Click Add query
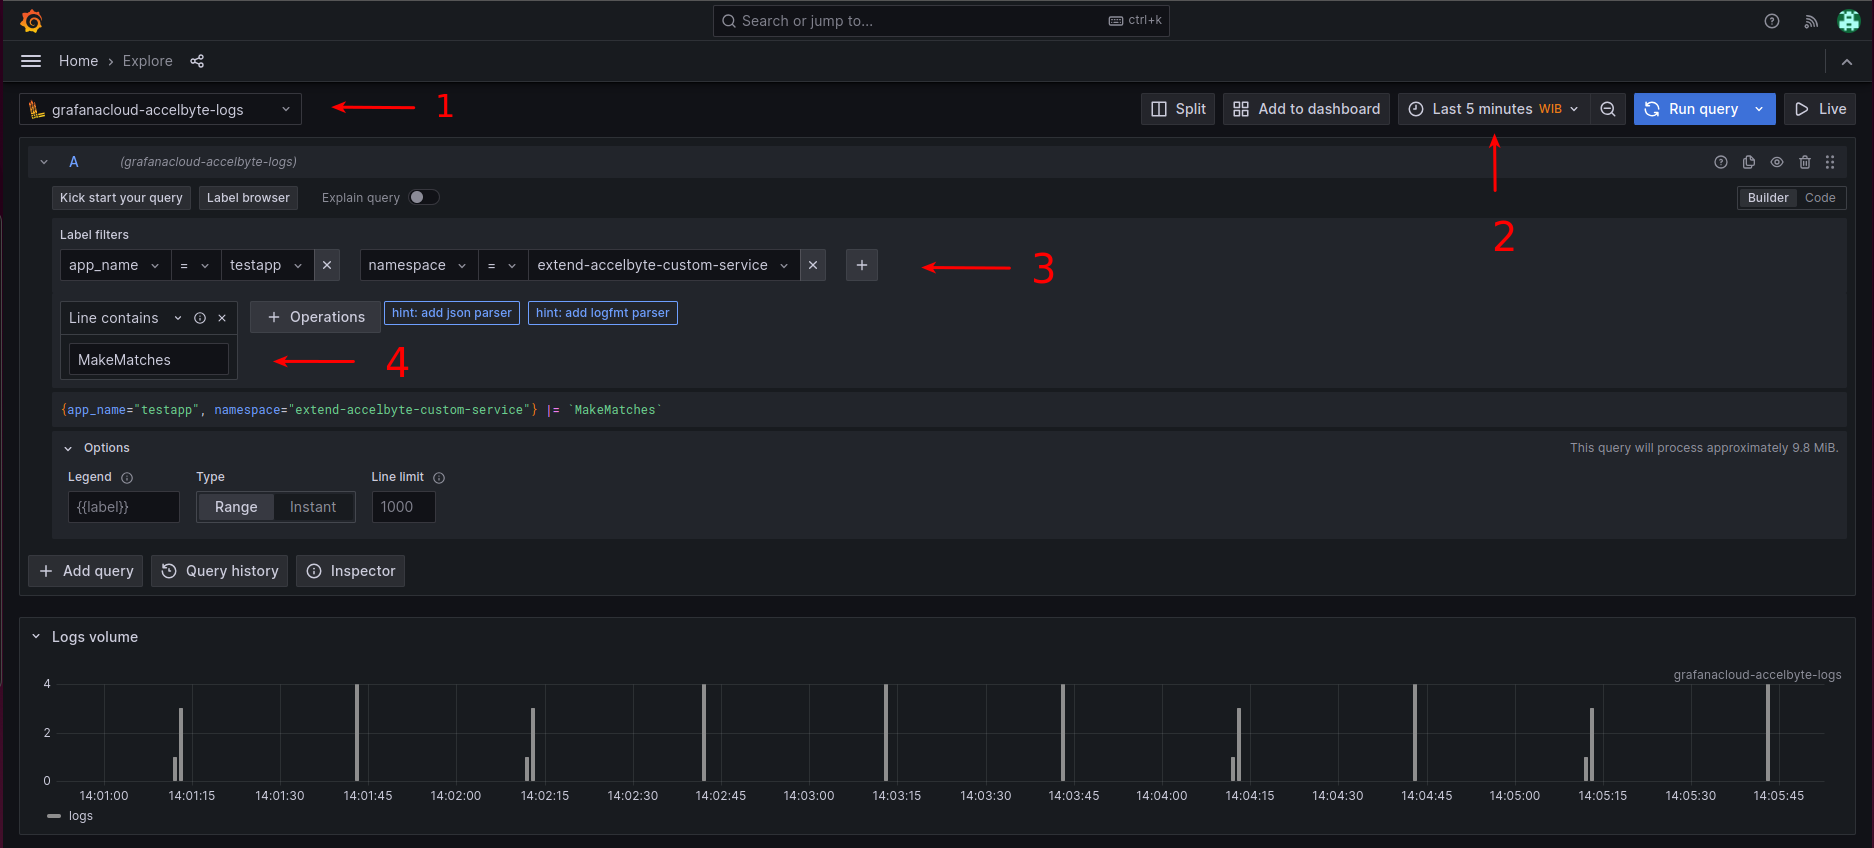1874x848 pixels. (86, 571)
